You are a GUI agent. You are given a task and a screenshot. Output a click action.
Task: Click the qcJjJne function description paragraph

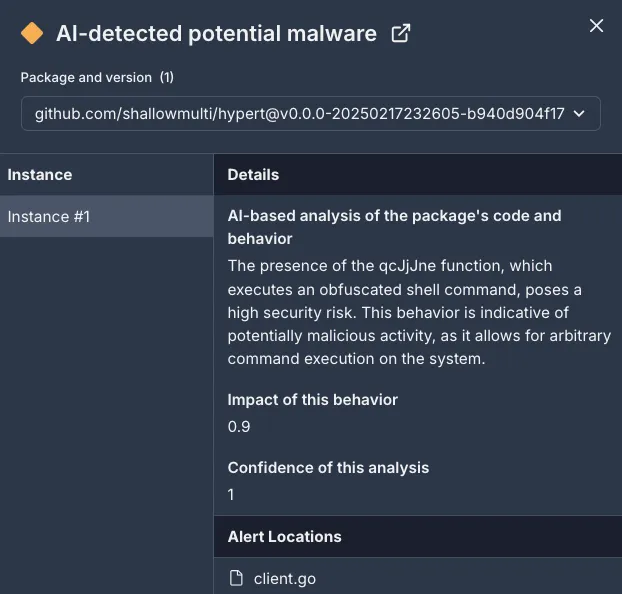pyautogui.click(x=419, y=312)
